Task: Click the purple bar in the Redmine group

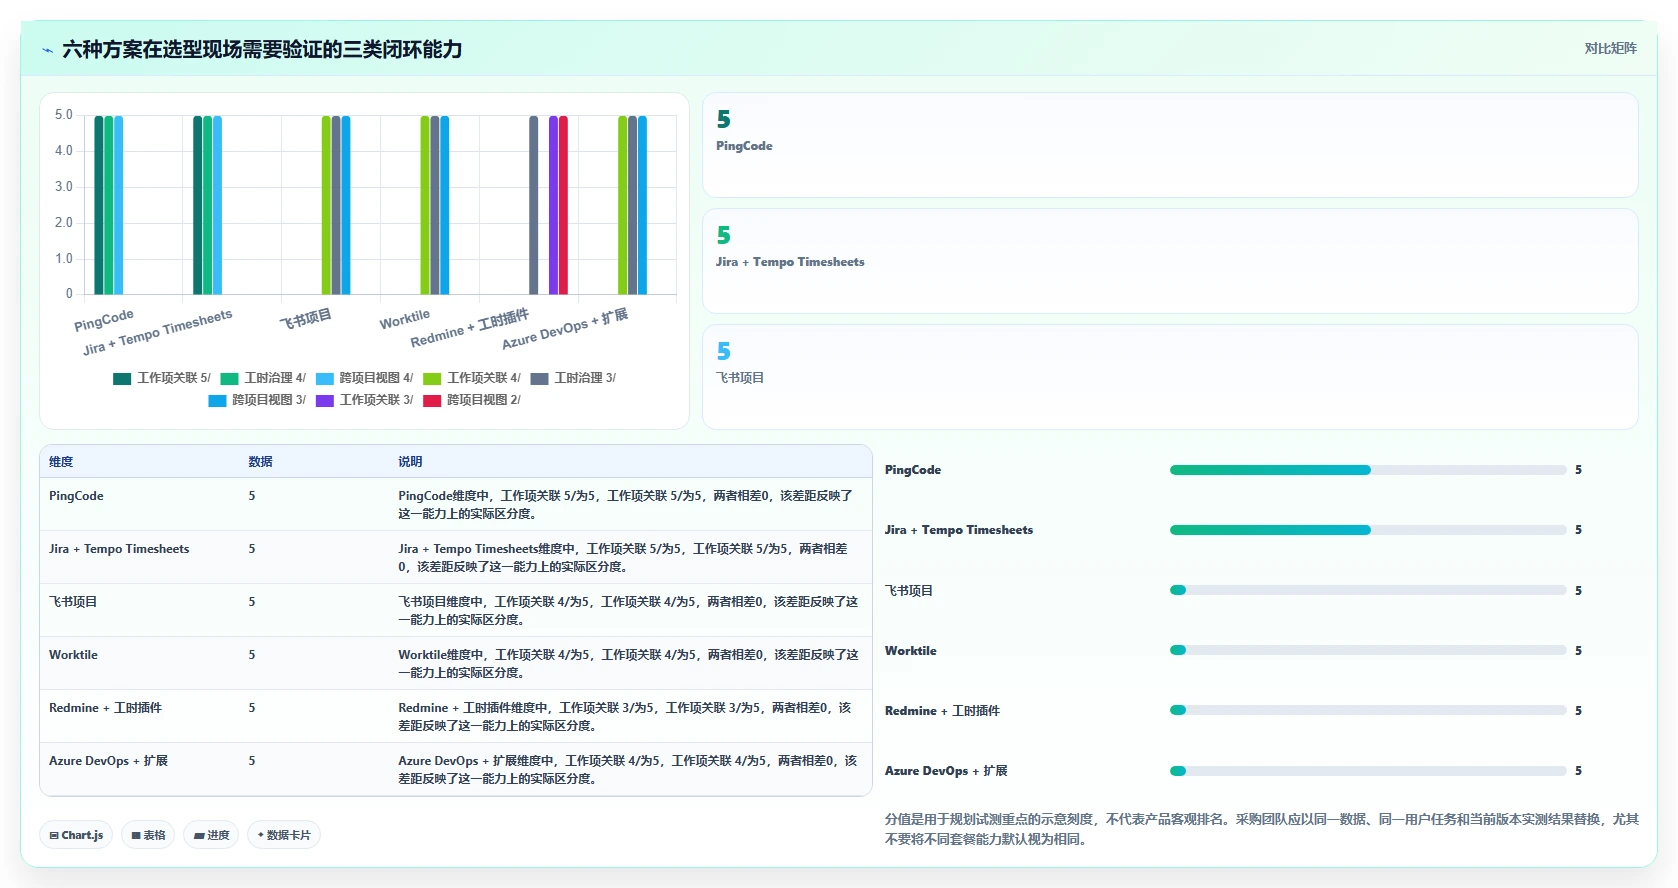Action: (x=553, y=205)
